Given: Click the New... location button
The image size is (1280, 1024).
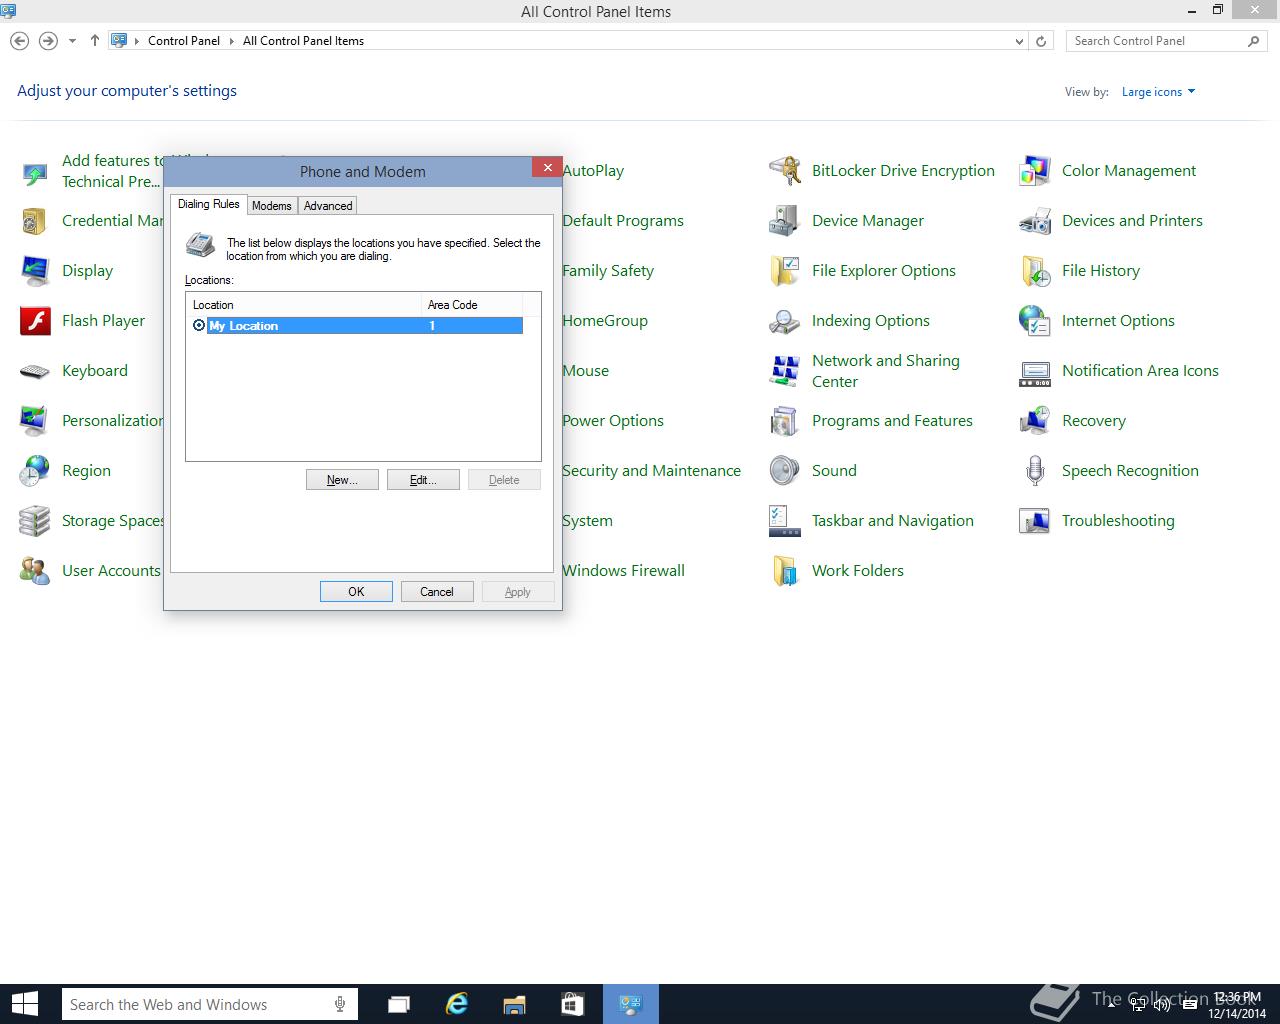Looking at the screenshot, I should (x=342, y=480).
